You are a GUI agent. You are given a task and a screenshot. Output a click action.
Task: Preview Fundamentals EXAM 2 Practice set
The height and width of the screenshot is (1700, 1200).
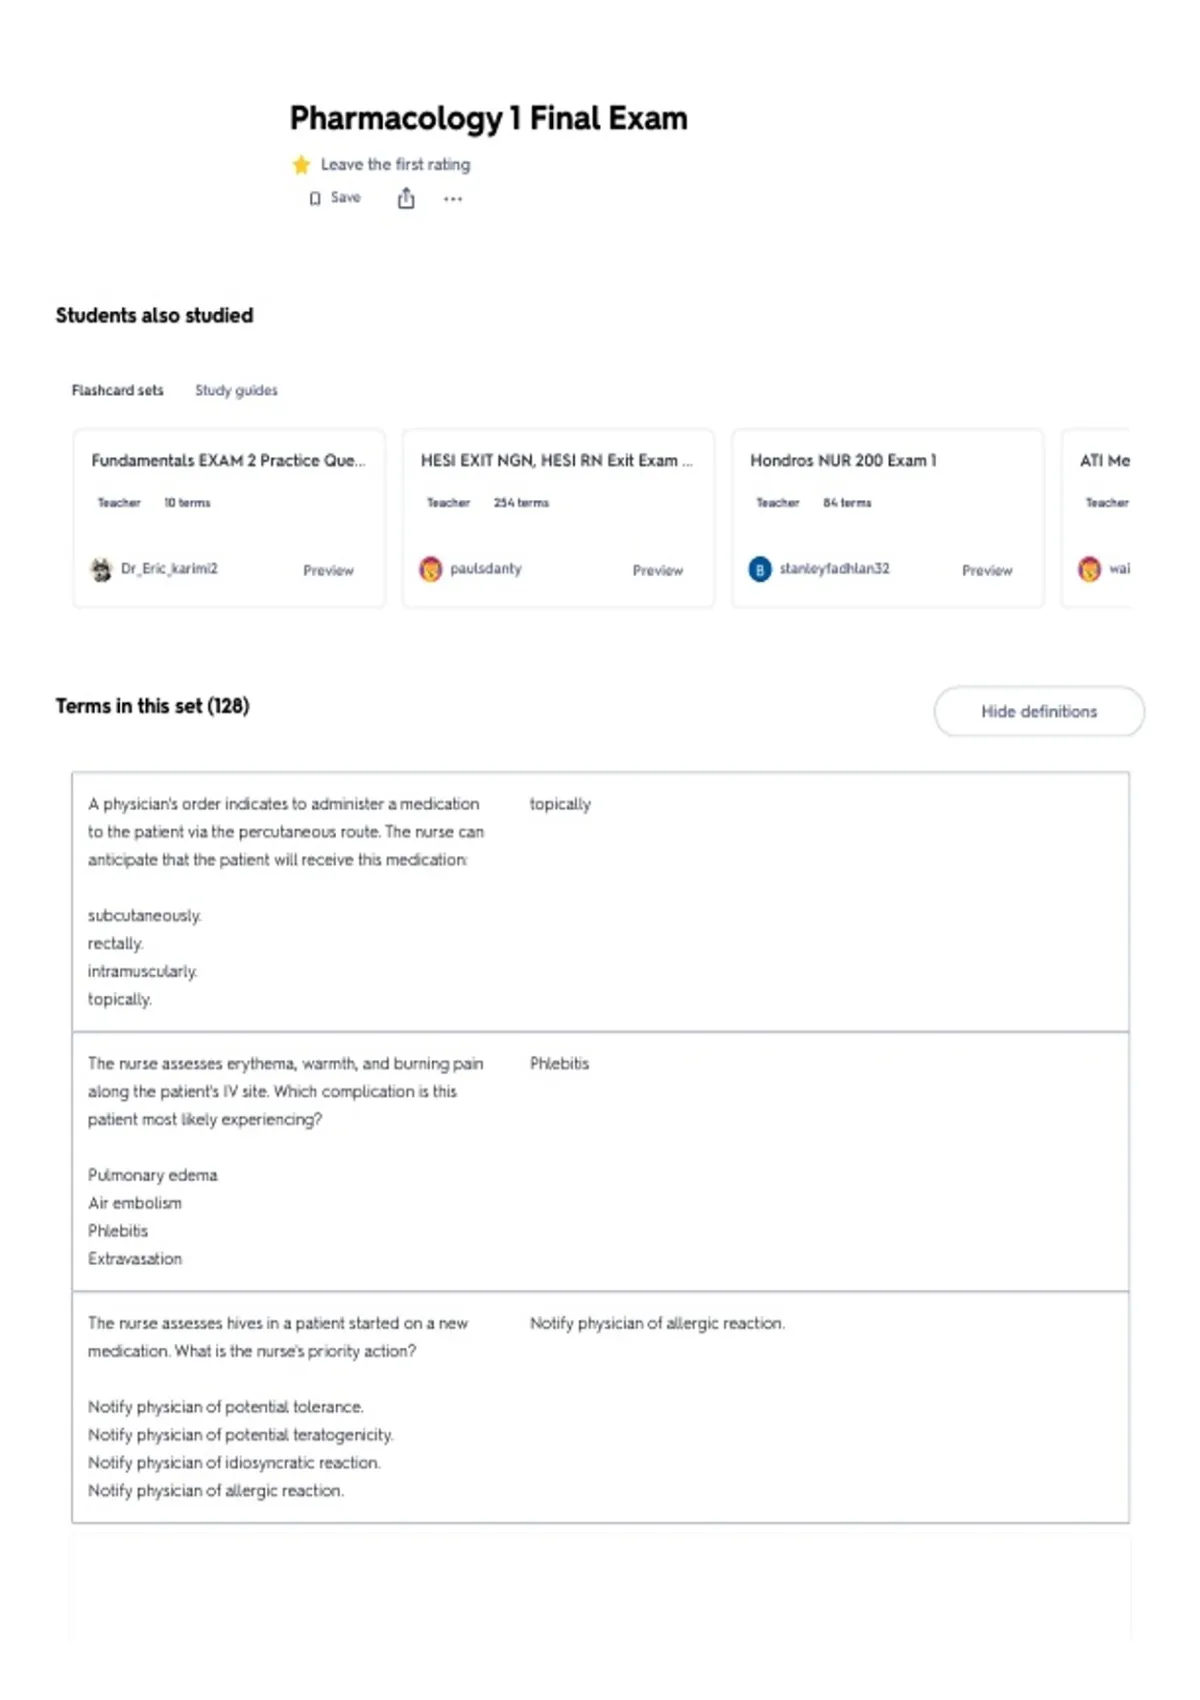pos(328,570)
